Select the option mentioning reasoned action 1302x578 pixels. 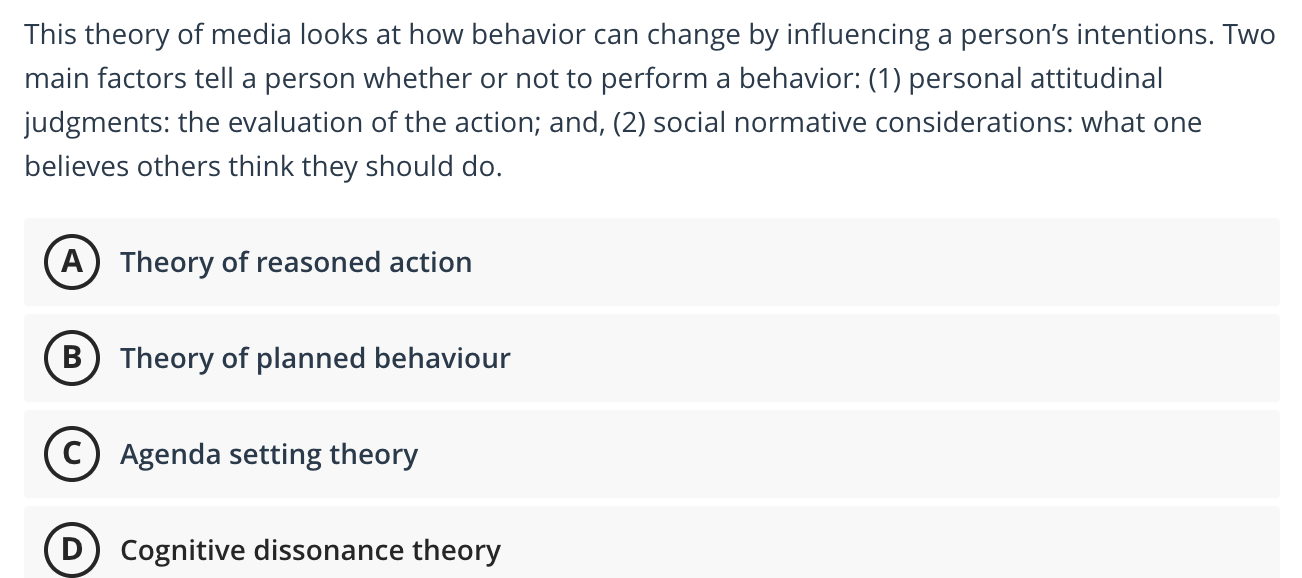click(x=296, y=262)
